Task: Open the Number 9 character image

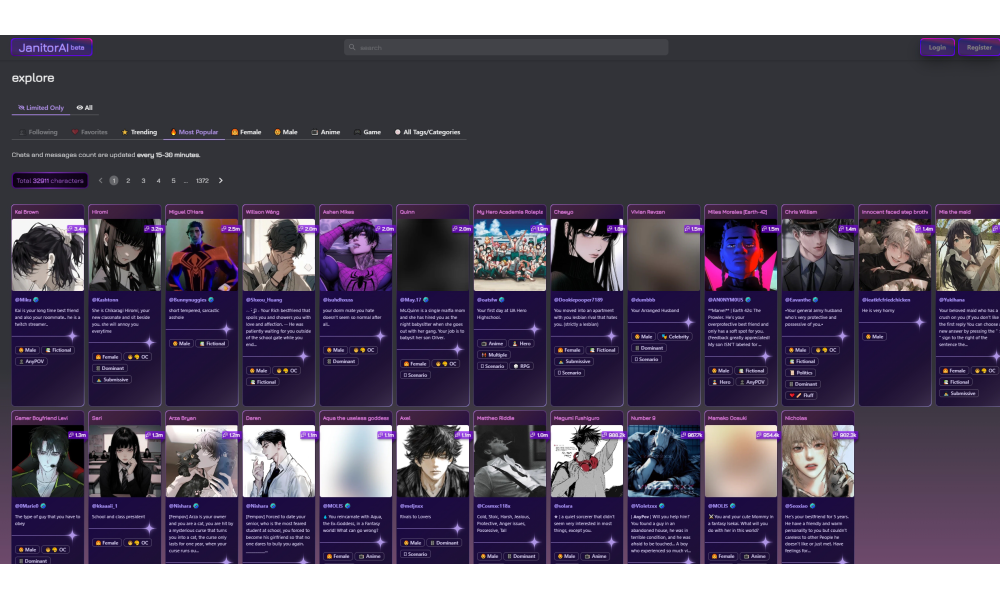Action: (x=663, y=461)
